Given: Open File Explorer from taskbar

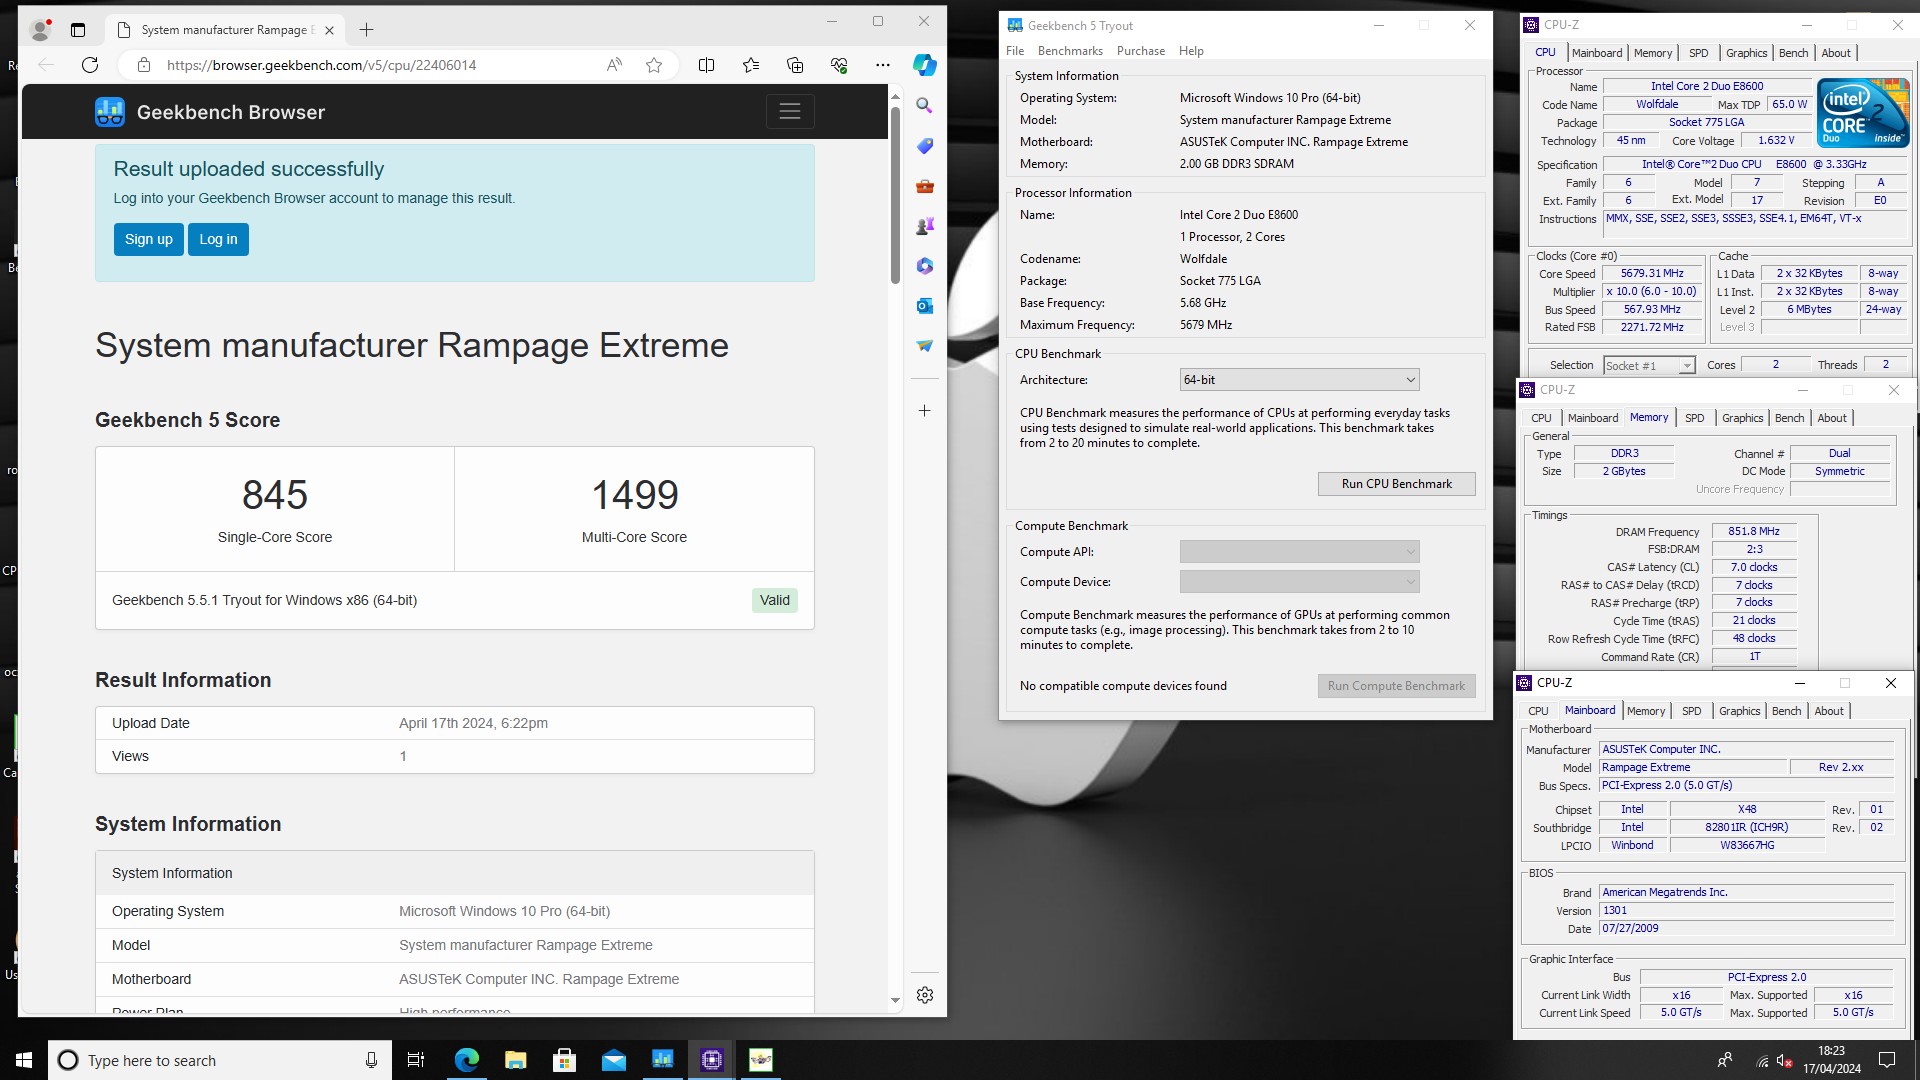Looking at the screenshot, I should pyautogui.click(x=515, y=1060).
